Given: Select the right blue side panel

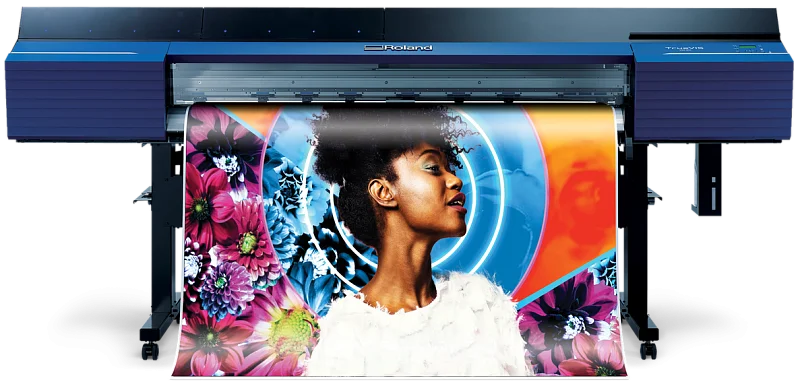Looking at the screenshot, I should [712, 91].
